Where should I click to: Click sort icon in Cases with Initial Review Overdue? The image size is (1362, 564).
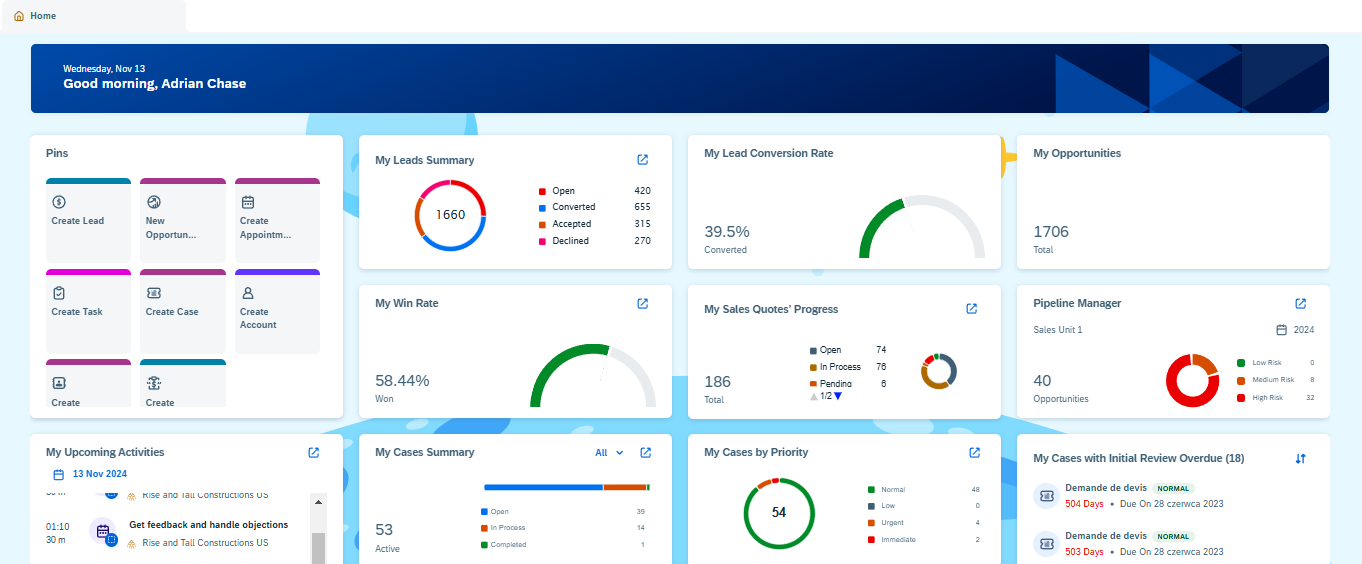(1301, 459)
